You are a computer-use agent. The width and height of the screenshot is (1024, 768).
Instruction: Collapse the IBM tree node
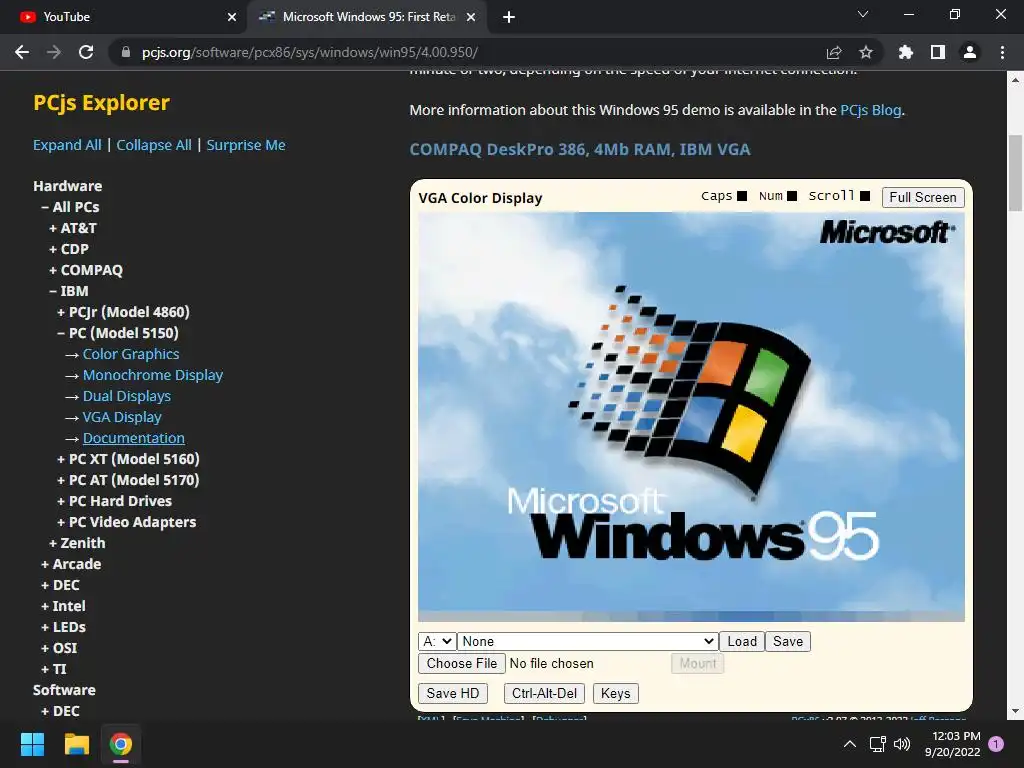tap(69, 291)
